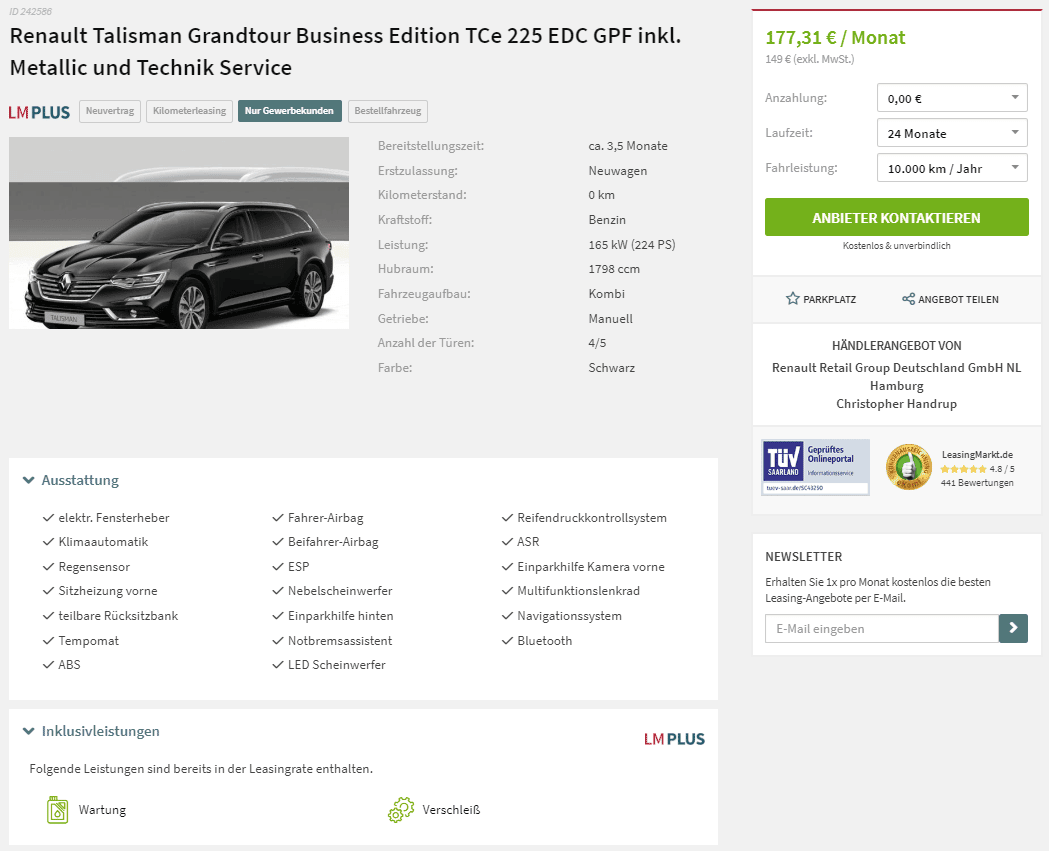The height and width of the screenshot is (851, 1049).
Task: Submit newsletter with the arrow button
Action: coord(1013,628)
